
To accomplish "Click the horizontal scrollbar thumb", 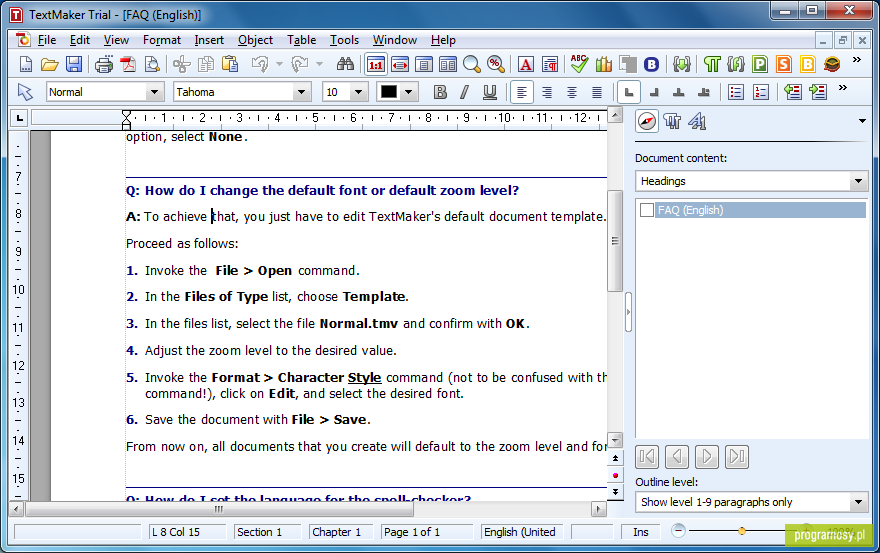I will pos(219,509).
